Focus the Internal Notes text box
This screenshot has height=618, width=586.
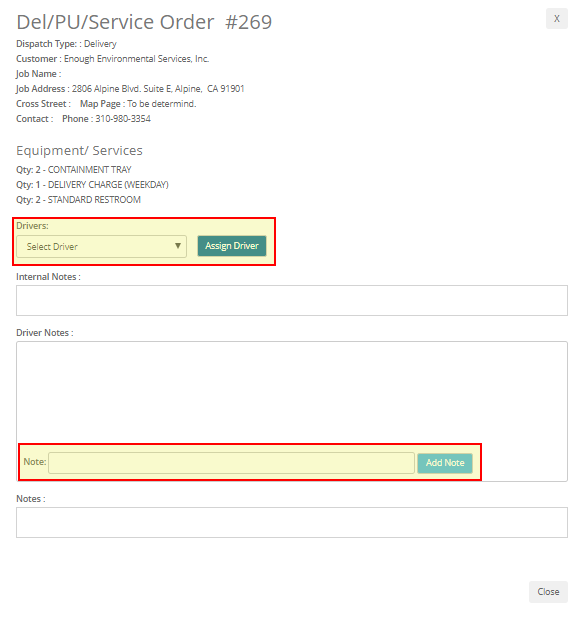292,301
